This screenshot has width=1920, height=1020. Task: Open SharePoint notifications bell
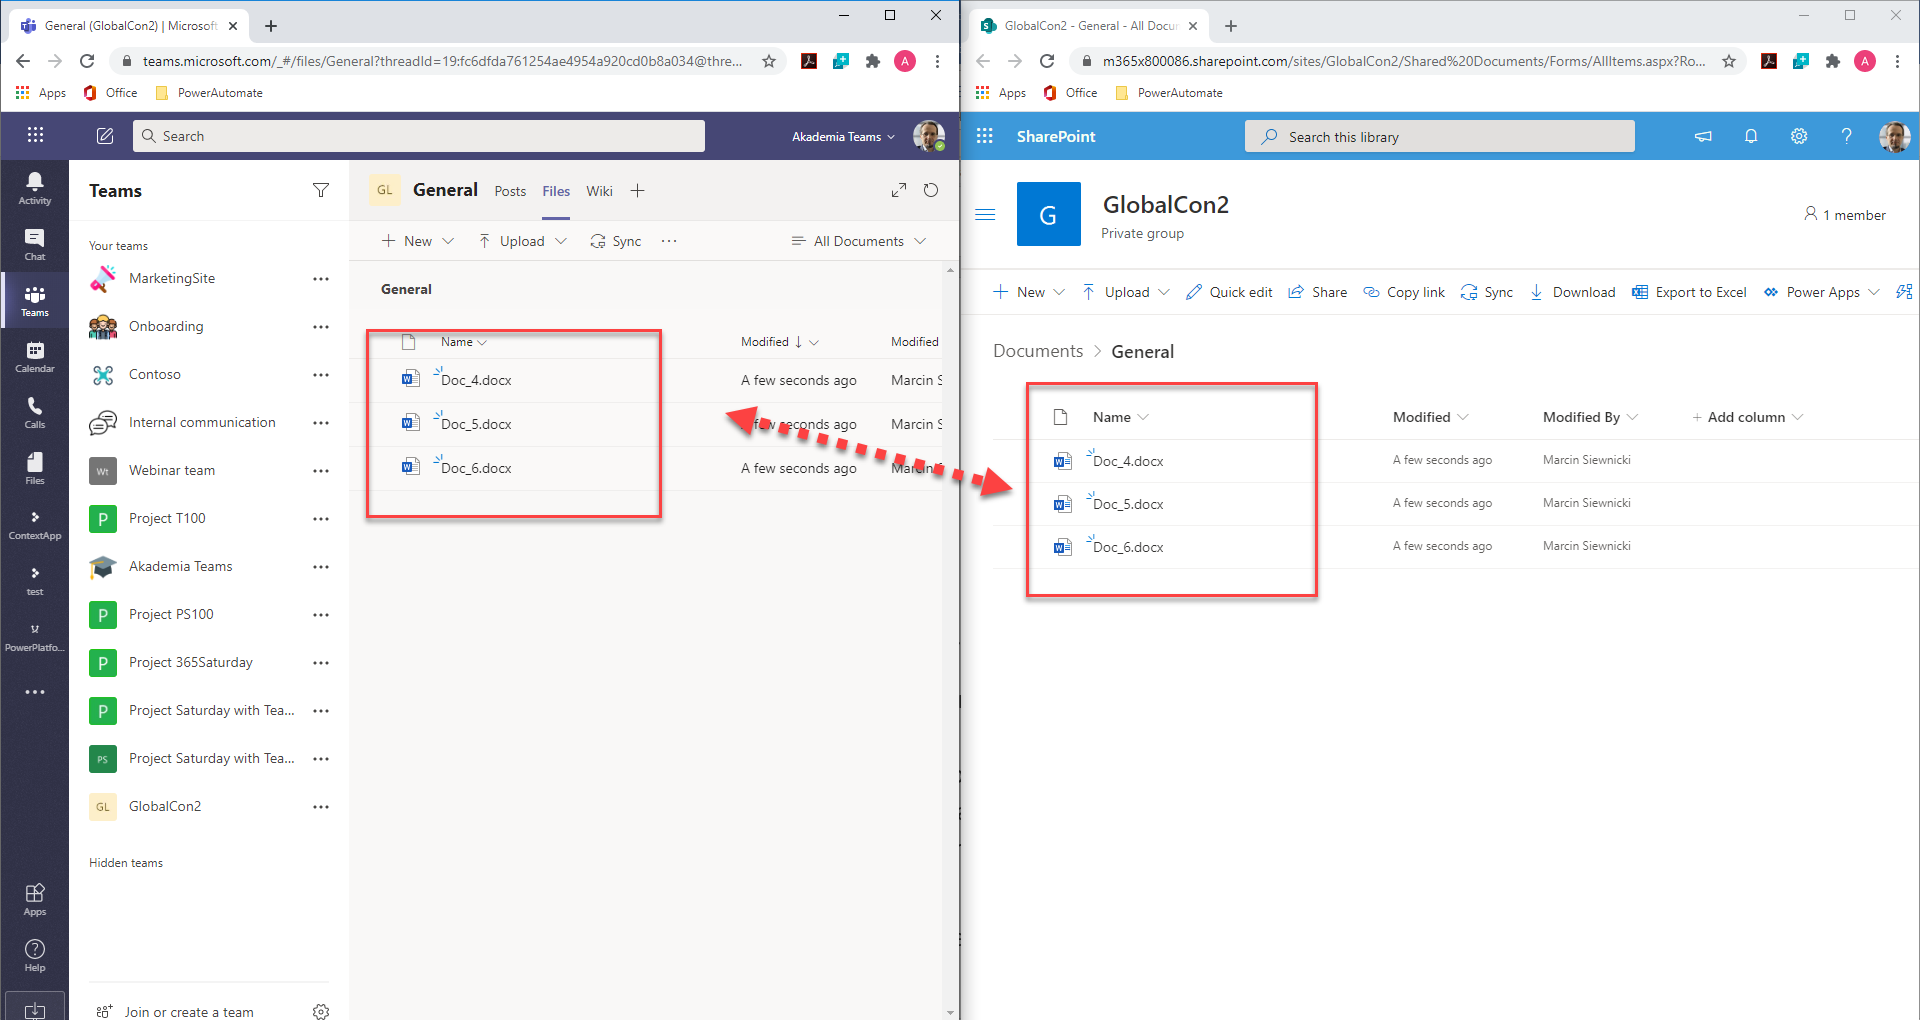(x=1751, y=136)
